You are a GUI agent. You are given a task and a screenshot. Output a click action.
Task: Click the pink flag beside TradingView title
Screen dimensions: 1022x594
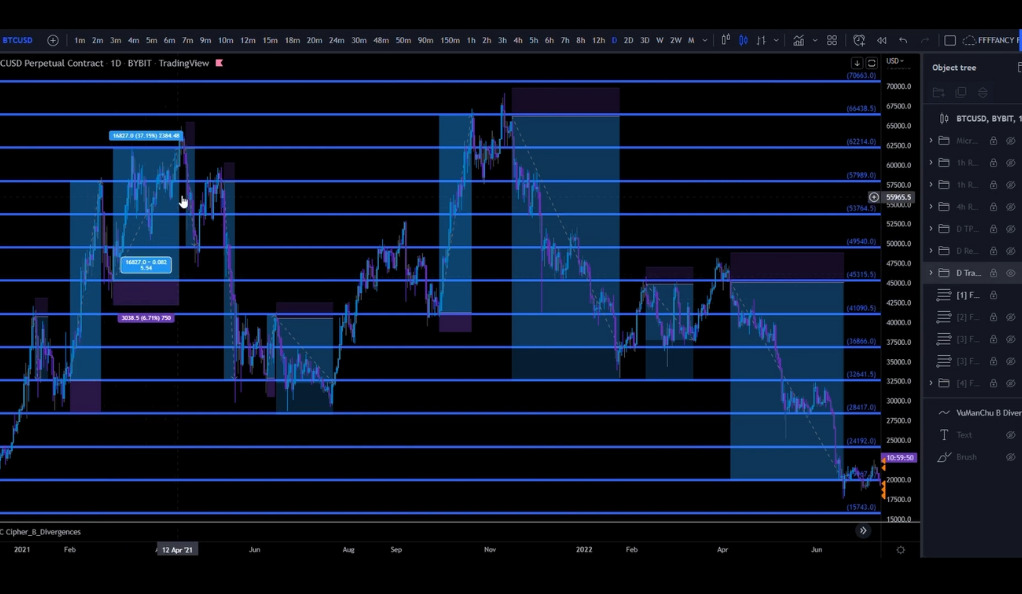point(219,63)
